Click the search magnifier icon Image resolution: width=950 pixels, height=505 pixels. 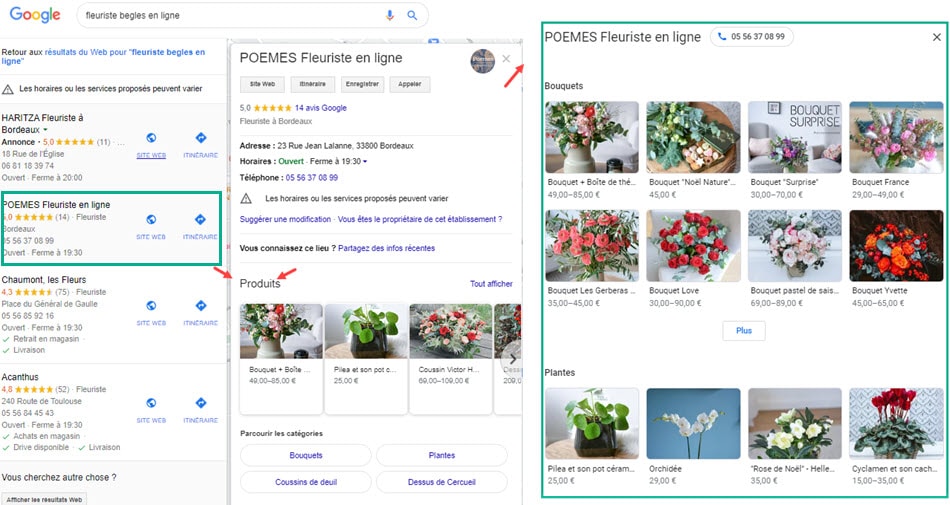pos(412,15)
